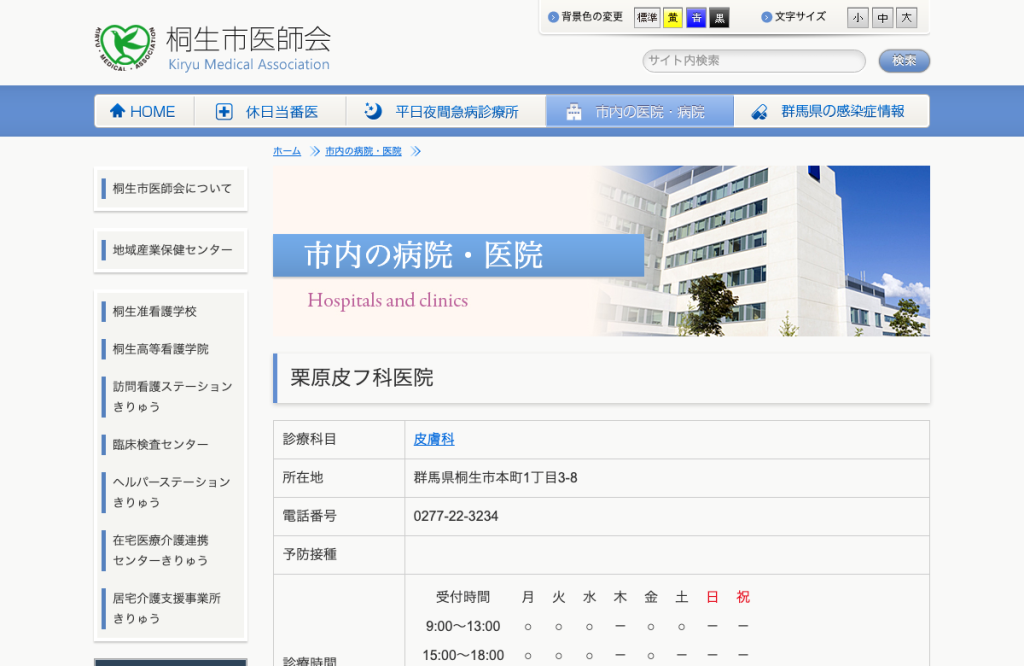The image size is (1024, 666).
Task: Click the HOME house icon
Action: [118, 110]
